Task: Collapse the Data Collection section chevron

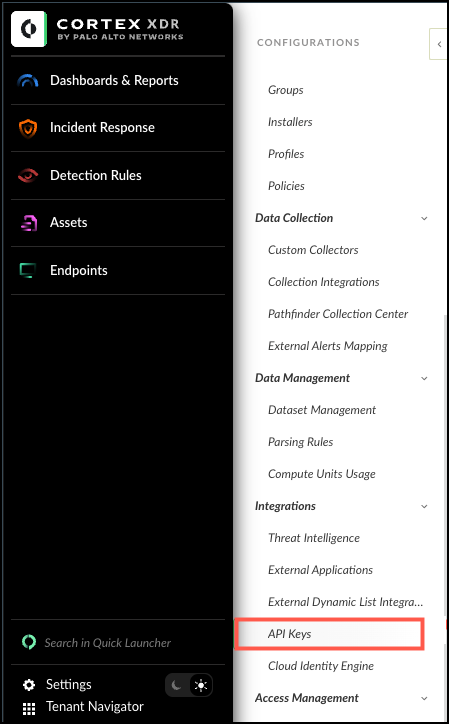Action: point(424,218)
